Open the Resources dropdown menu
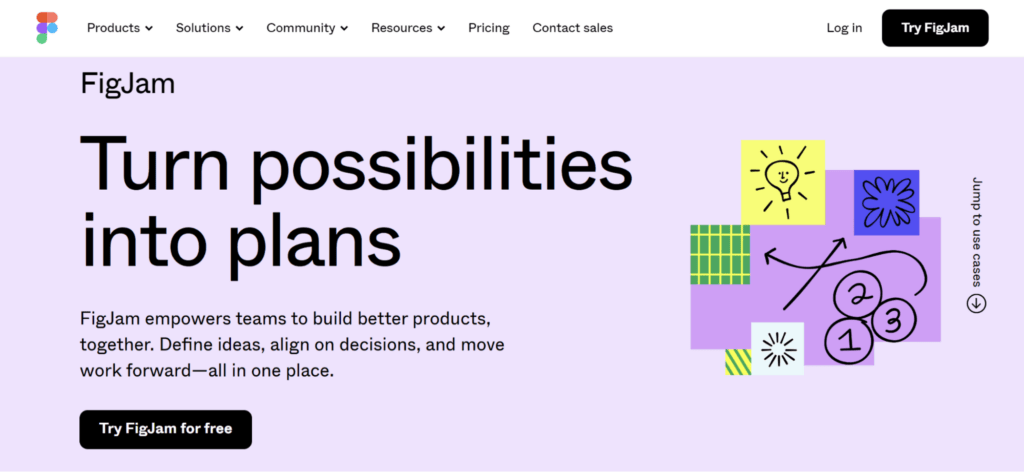Viewport: 1024px width, 472px height. 408,28
